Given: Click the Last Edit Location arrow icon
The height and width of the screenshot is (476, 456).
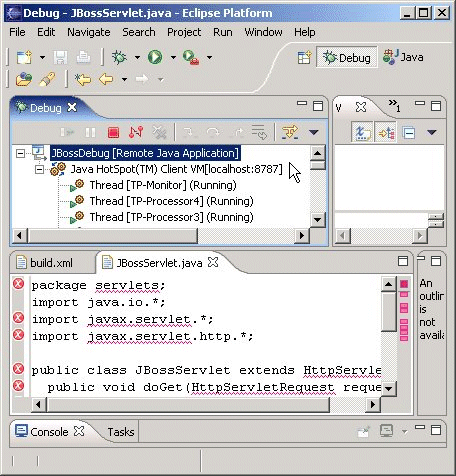Looking at the screenshot, I should click(x=82, y=79).
